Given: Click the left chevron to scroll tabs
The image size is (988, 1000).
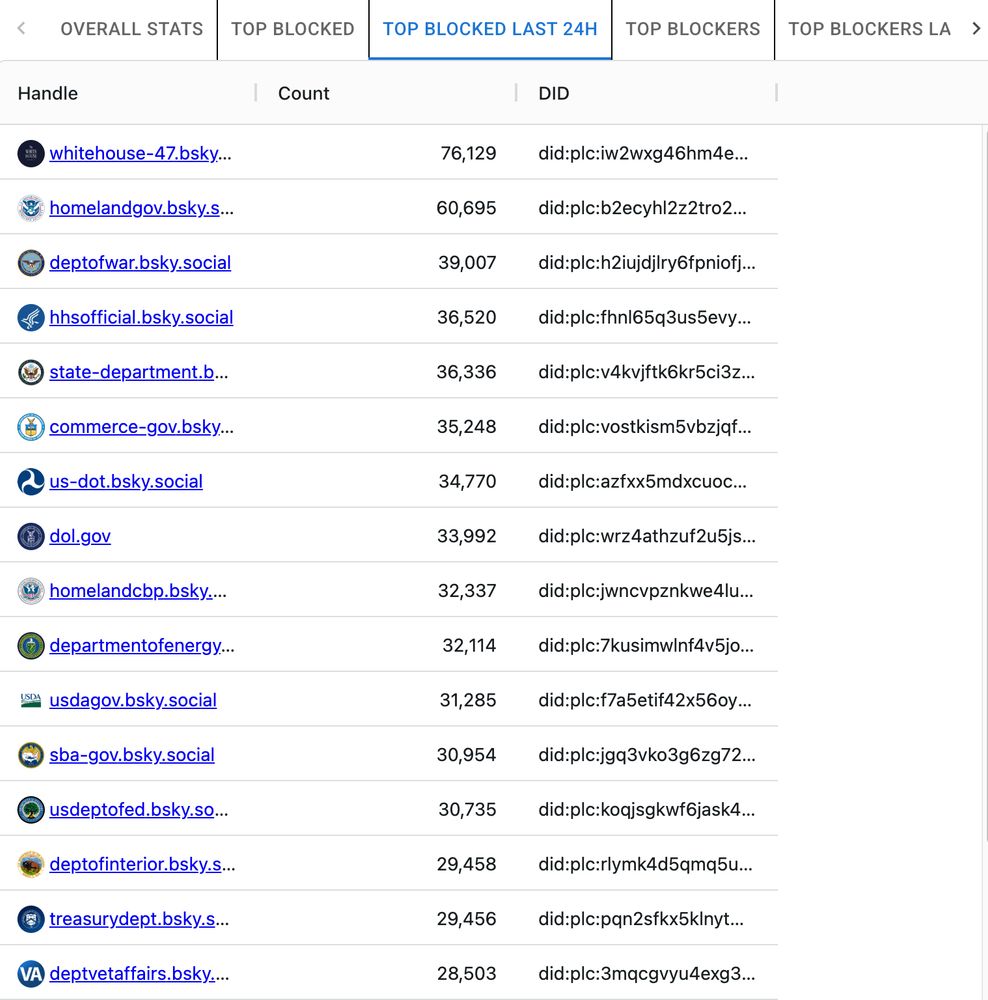Looking at the screenshot, I should point(21,29).
